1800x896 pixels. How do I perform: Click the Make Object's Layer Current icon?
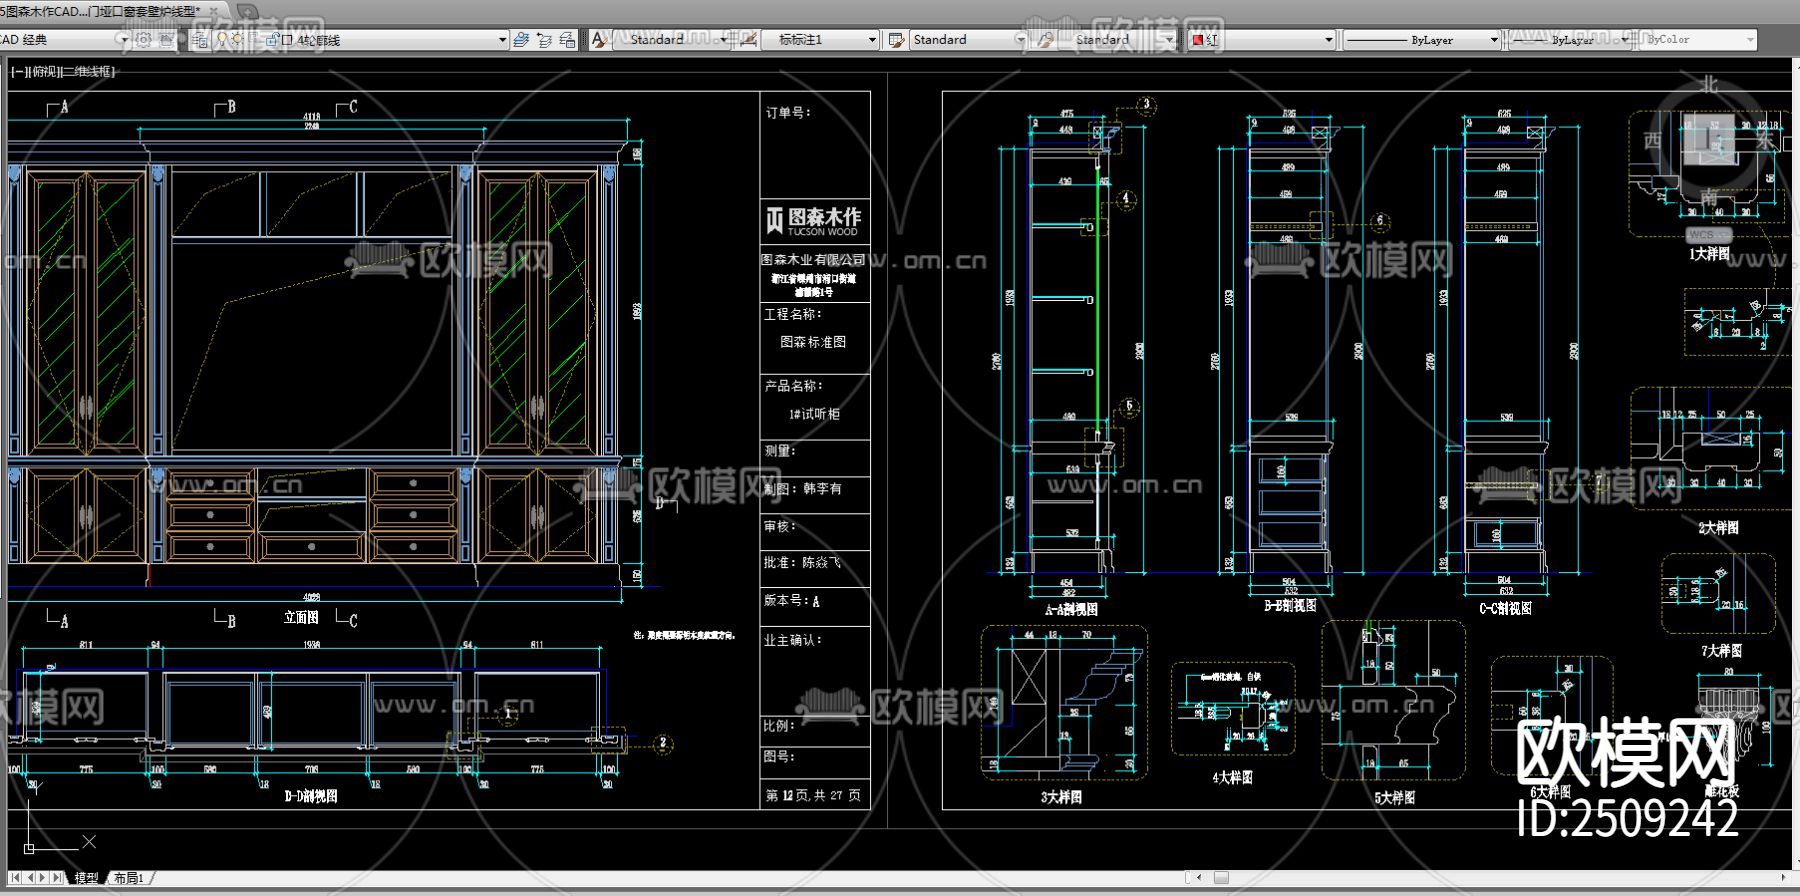[x=521, y=40]
